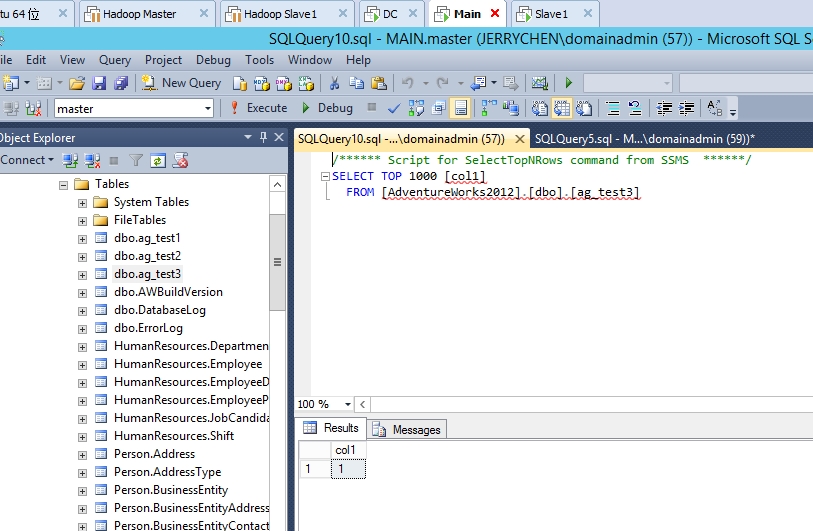
Task: Open master database dropdown
Action: pyautogui.click(x=207, y=109)
